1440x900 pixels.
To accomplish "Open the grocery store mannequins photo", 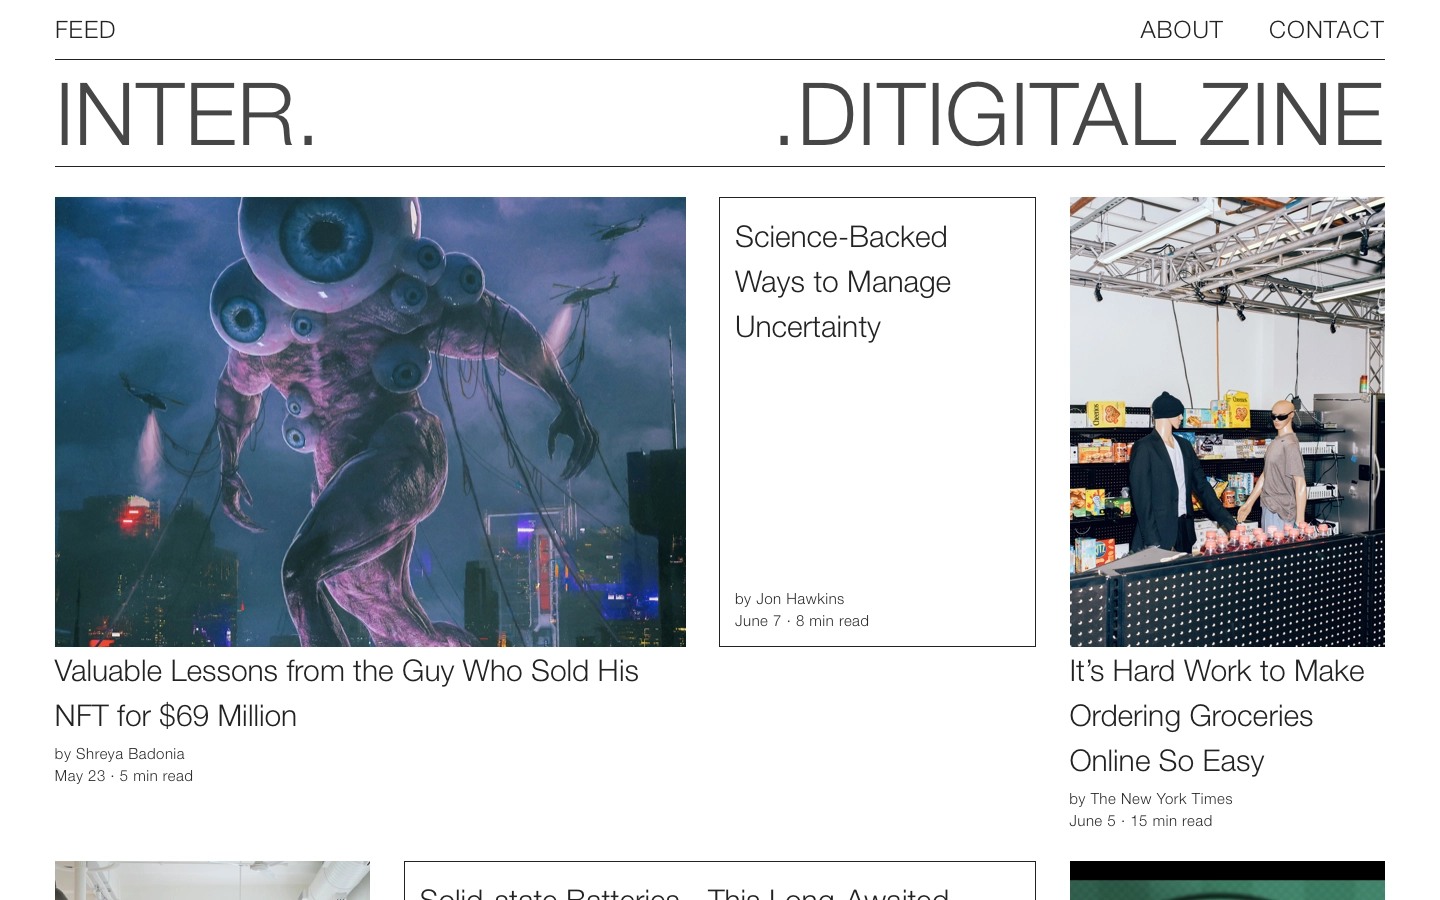I will (1227, 422).
